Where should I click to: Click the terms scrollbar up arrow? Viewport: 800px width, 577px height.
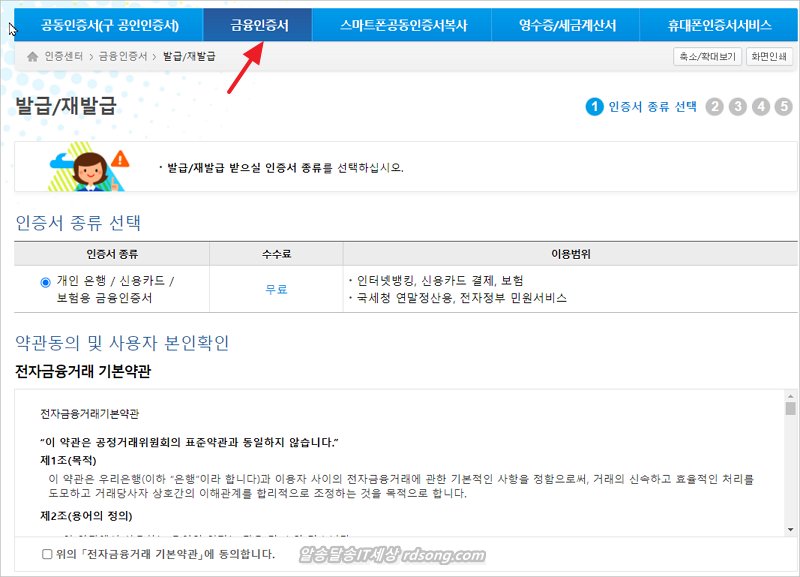[x=790, y=395]
